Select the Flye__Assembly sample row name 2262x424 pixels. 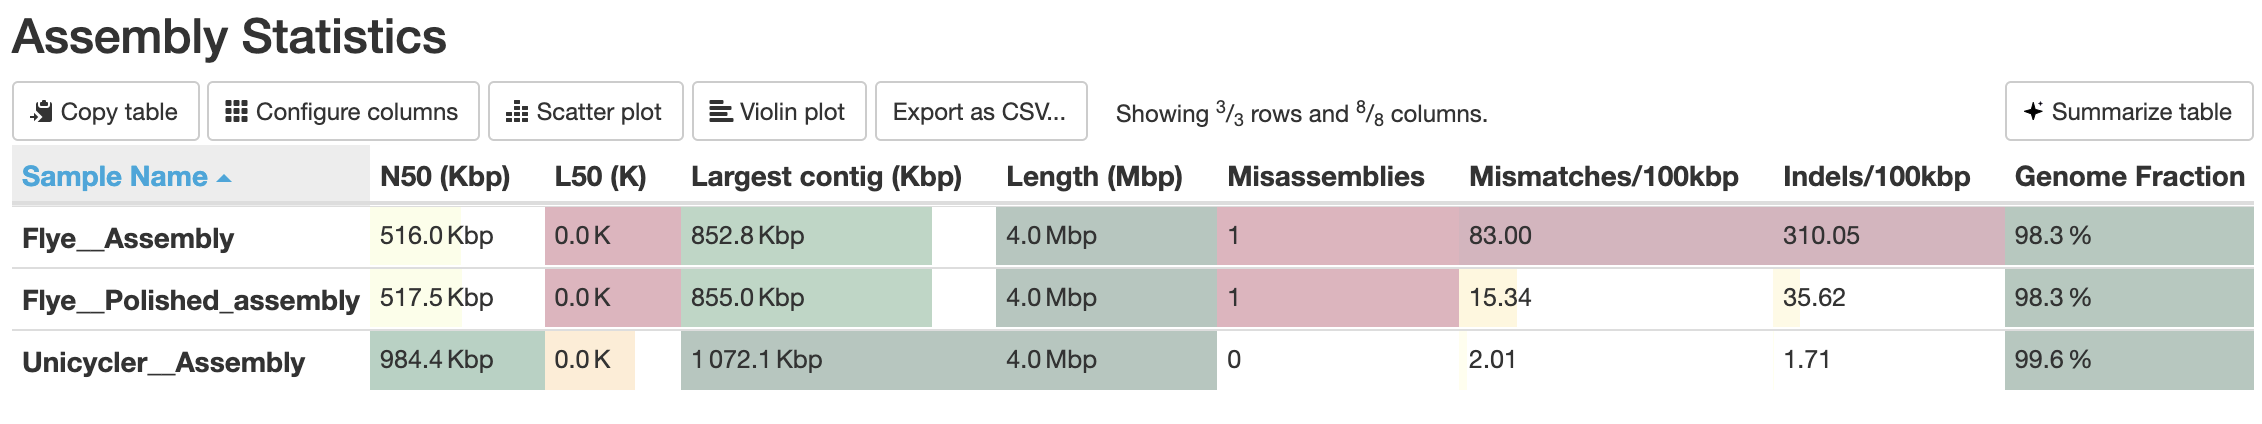[128, 238]
